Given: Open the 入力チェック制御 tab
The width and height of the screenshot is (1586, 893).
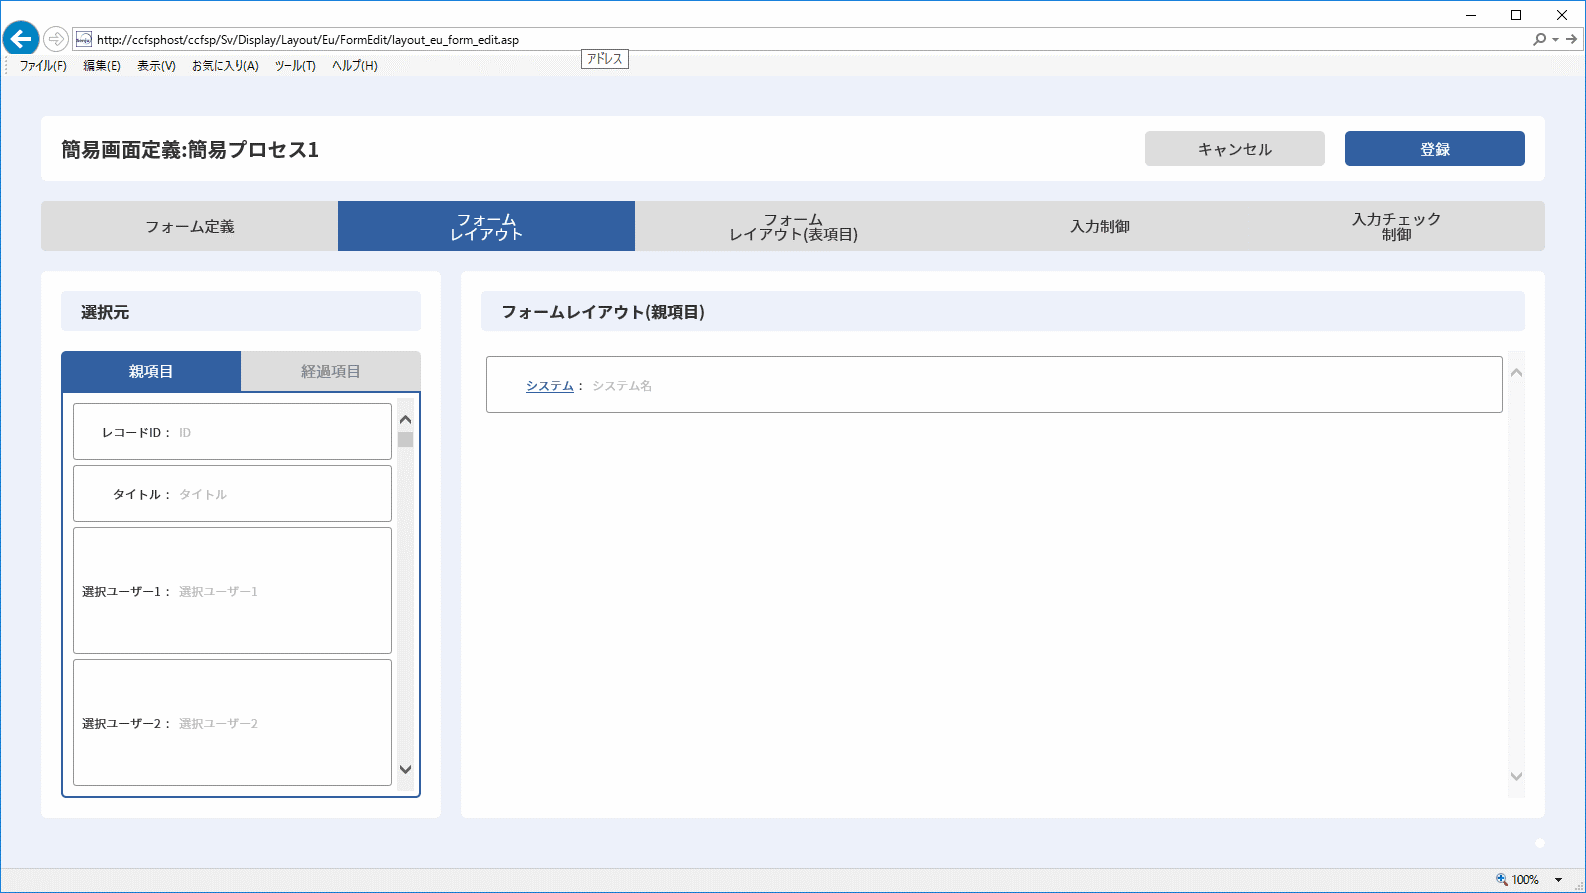Looking at the screenshot, I should click(1397, 226).
